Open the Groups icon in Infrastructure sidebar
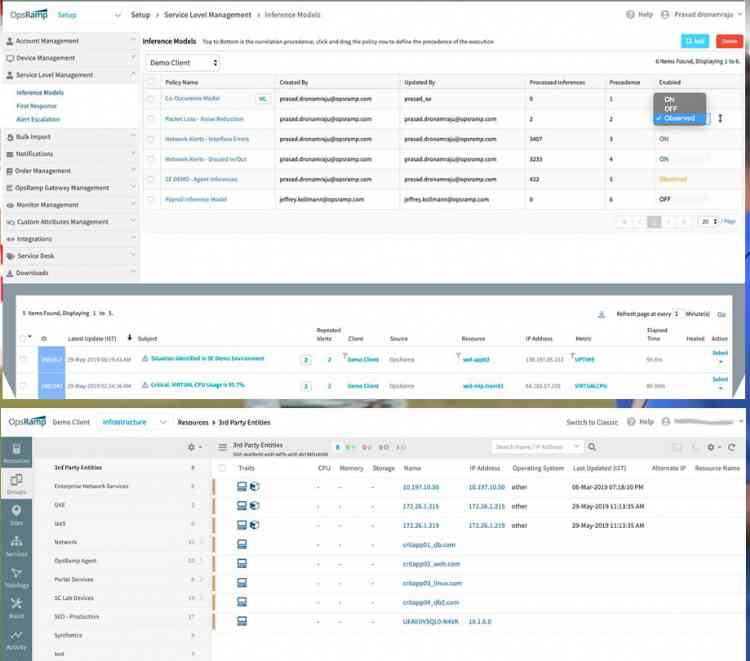The image size is (750, 661). 16,480
